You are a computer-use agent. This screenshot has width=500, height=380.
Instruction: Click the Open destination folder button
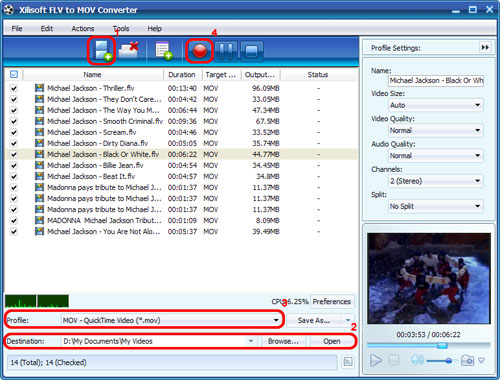[x=332, y=341]
